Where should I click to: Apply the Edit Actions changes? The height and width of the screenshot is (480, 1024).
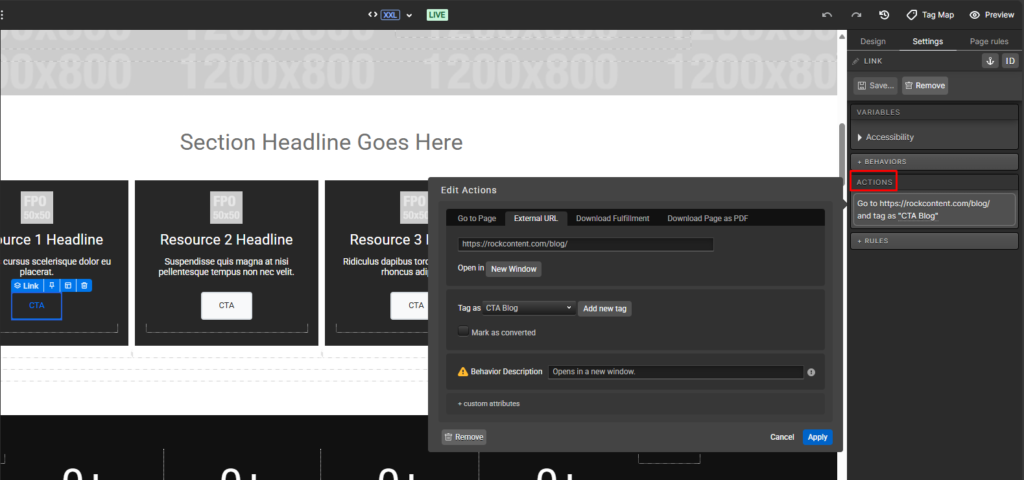pos(818,437)
